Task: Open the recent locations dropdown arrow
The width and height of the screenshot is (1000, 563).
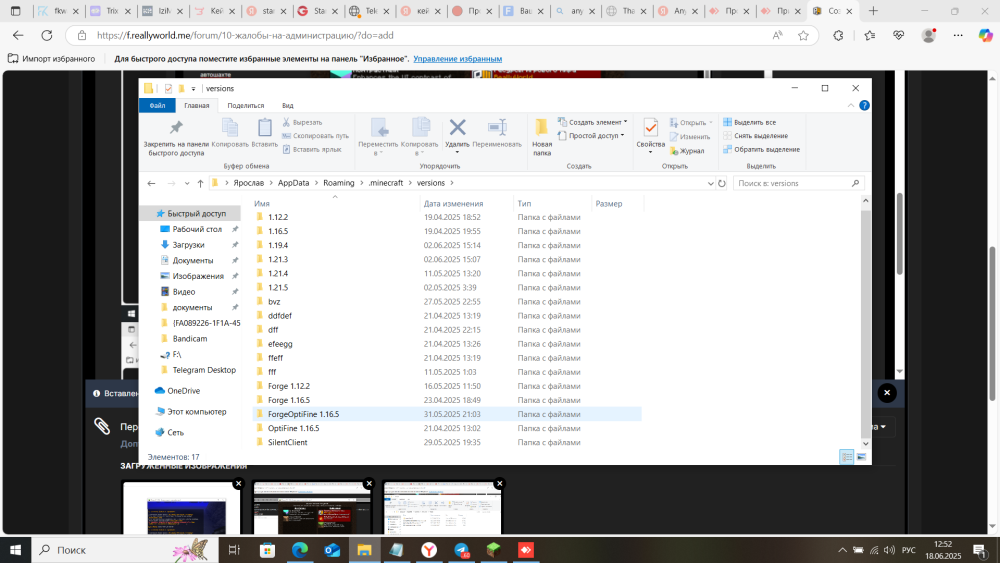Action: [187, 184]
